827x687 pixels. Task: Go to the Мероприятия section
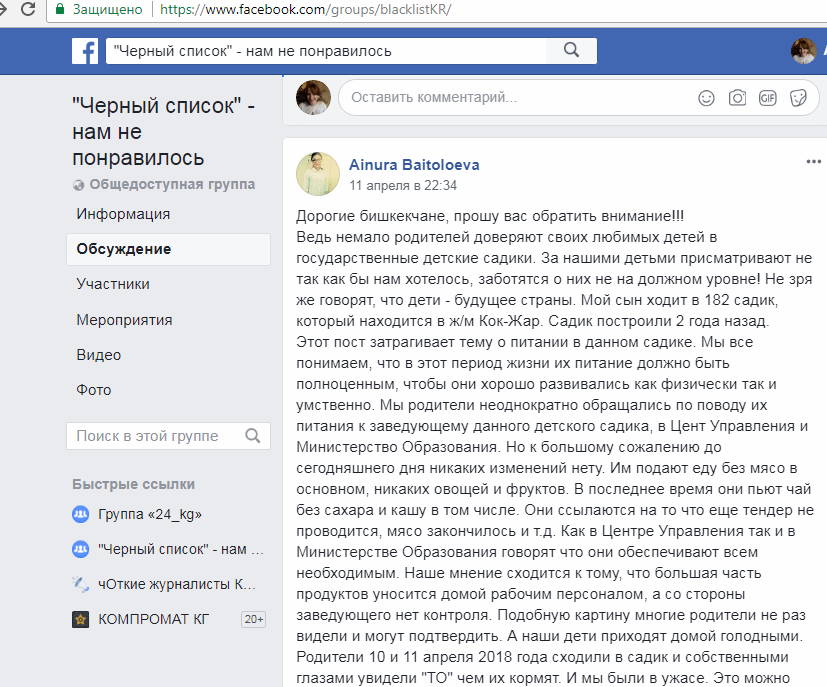tap(124, 320)
